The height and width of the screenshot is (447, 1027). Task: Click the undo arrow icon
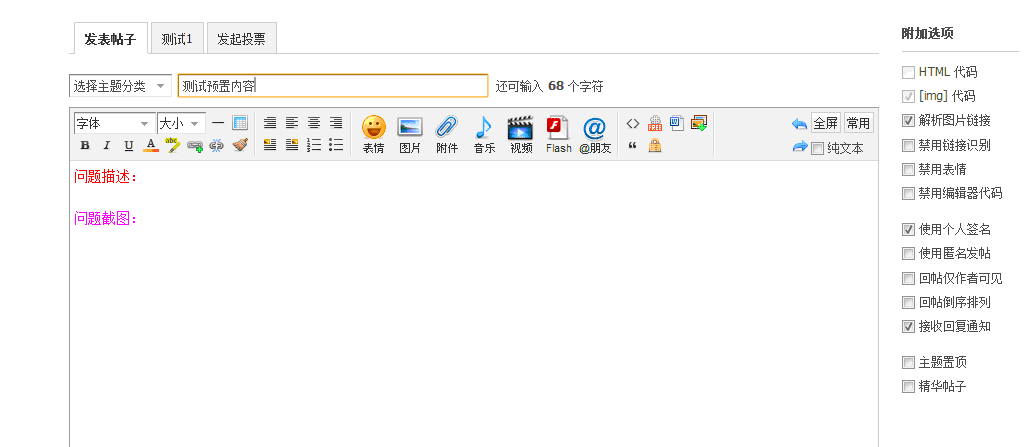799,124
